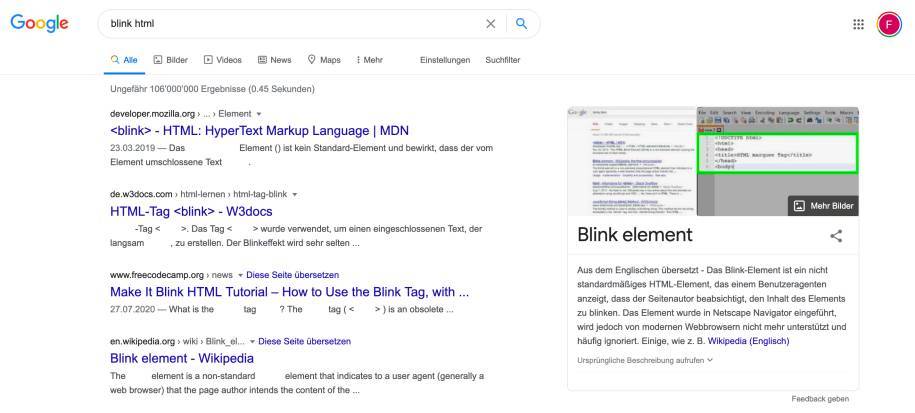The height and width of the screenshot is (413, 915).
Task: Clear the search box with the X icon
Action: tap(491, 24)
